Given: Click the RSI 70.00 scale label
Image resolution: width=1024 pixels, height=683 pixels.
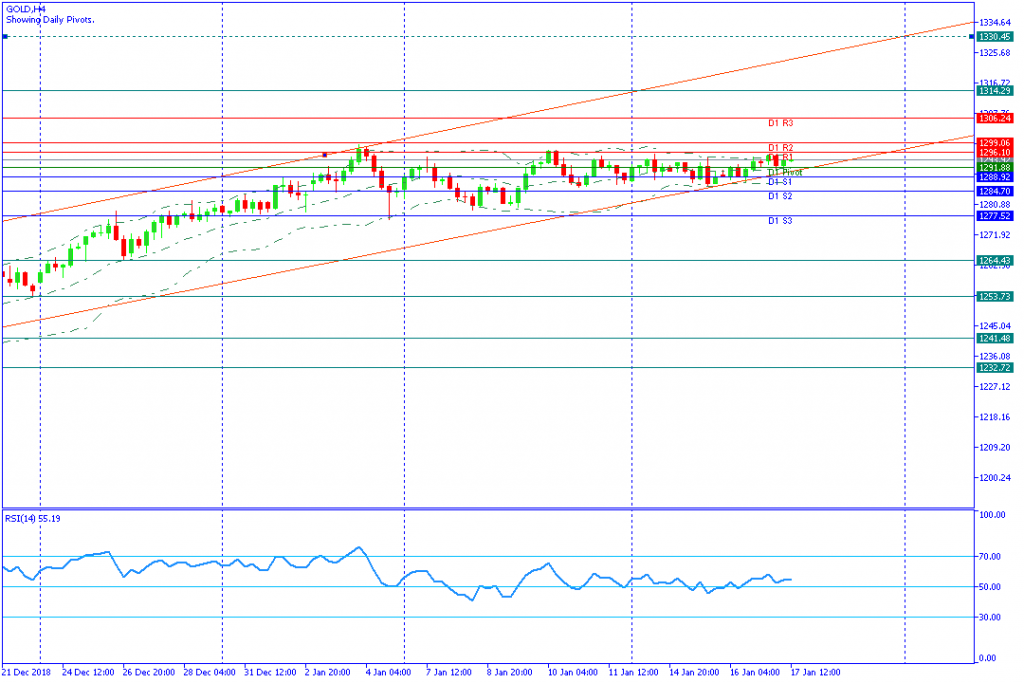Looking at the screenshot, I should pos(990,557).
